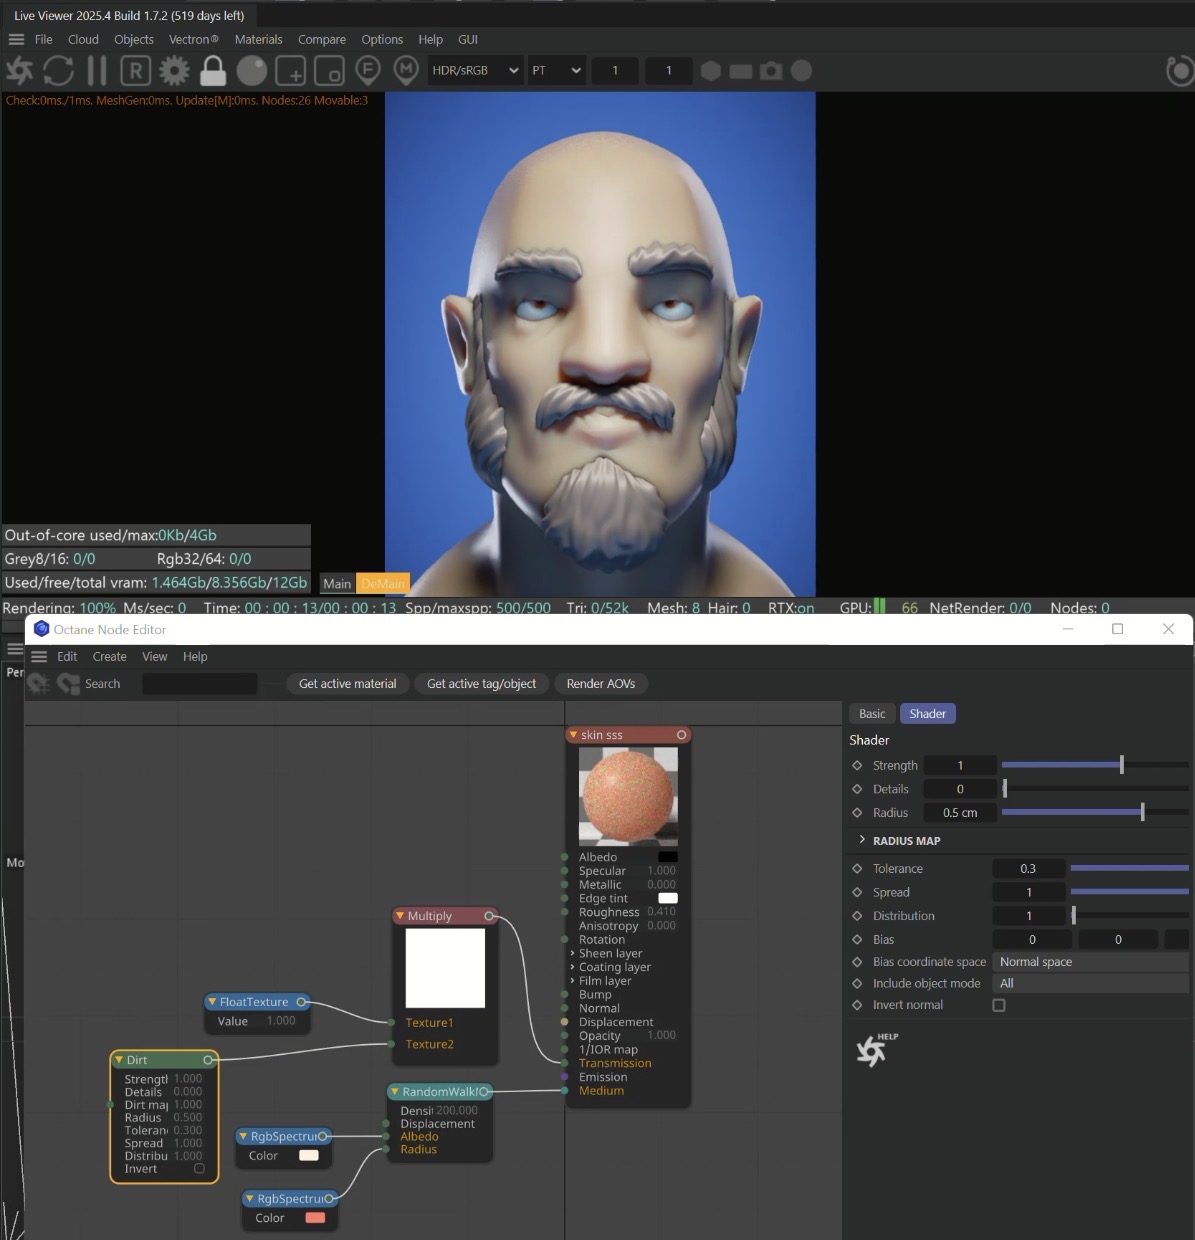The height and width of the screenshot is (1240, 1195).
Task: Toggle the Invert normal checkbox
Action: (999, 1006)
